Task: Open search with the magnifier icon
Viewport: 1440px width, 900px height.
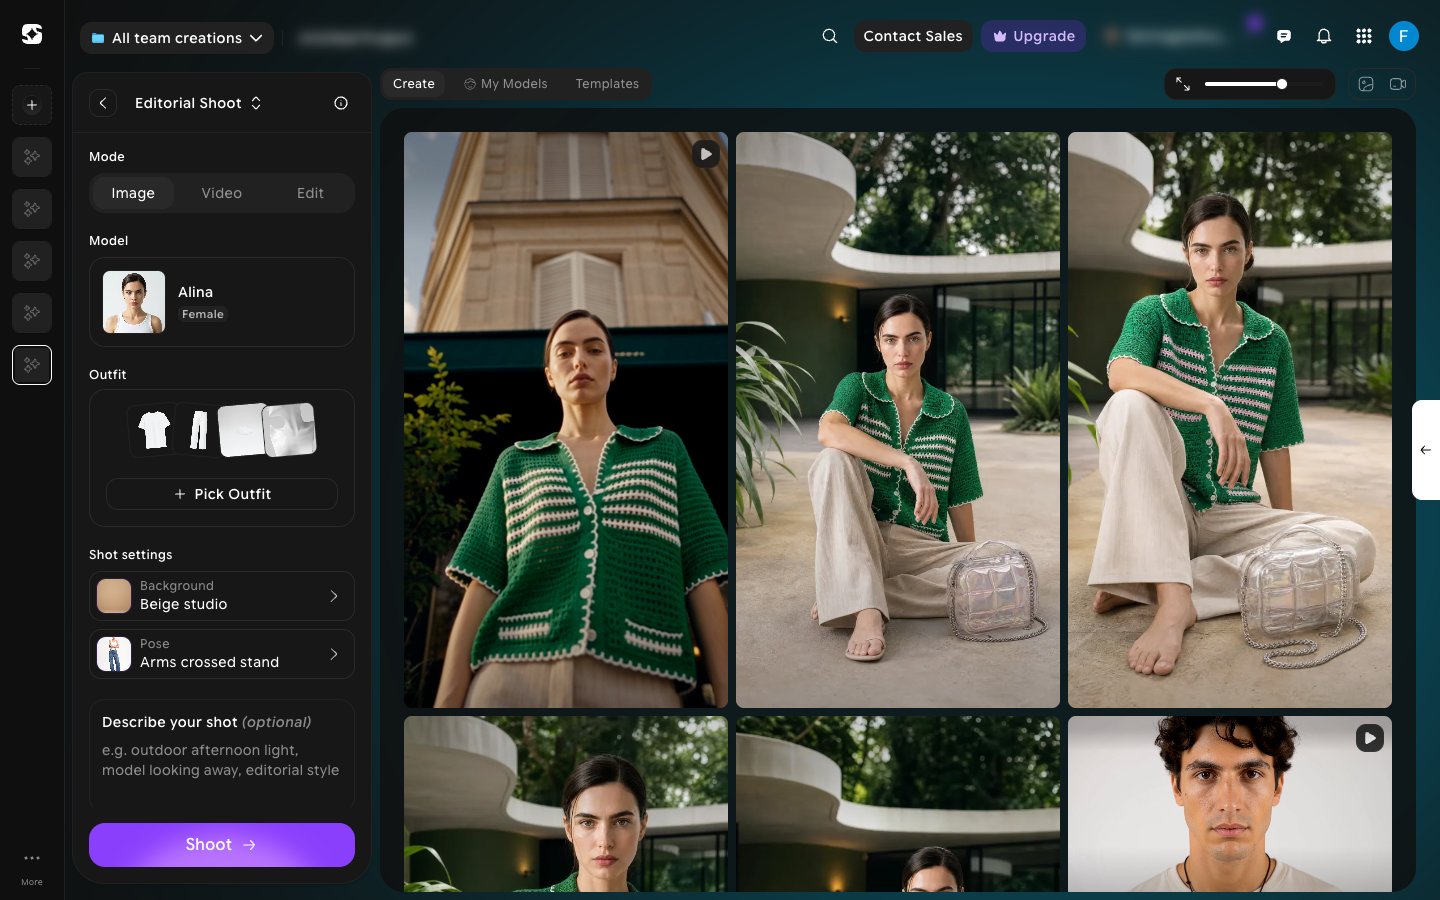Action: [x=830, y=36]
